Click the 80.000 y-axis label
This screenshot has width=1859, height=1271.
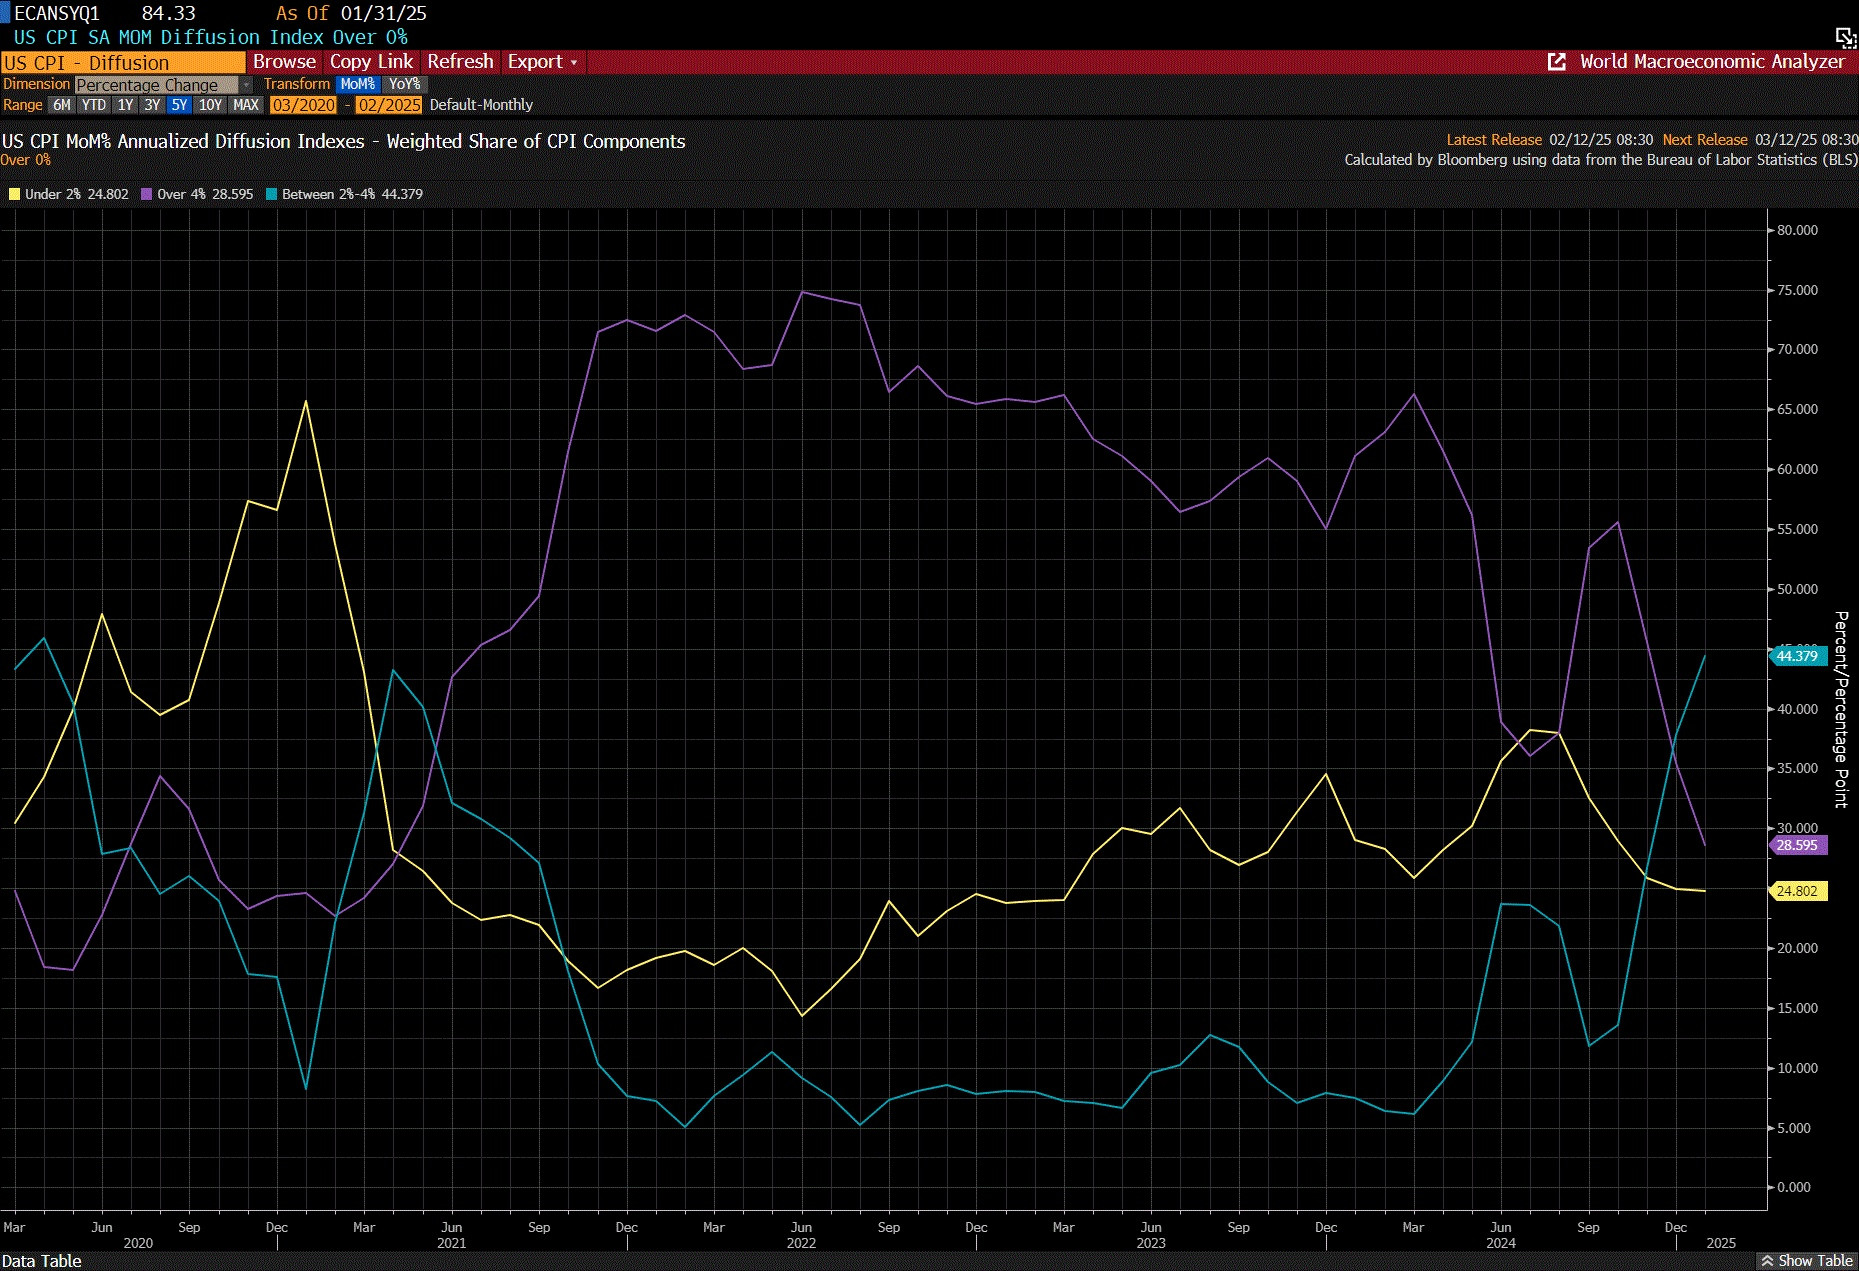[x=1797, y=230]
